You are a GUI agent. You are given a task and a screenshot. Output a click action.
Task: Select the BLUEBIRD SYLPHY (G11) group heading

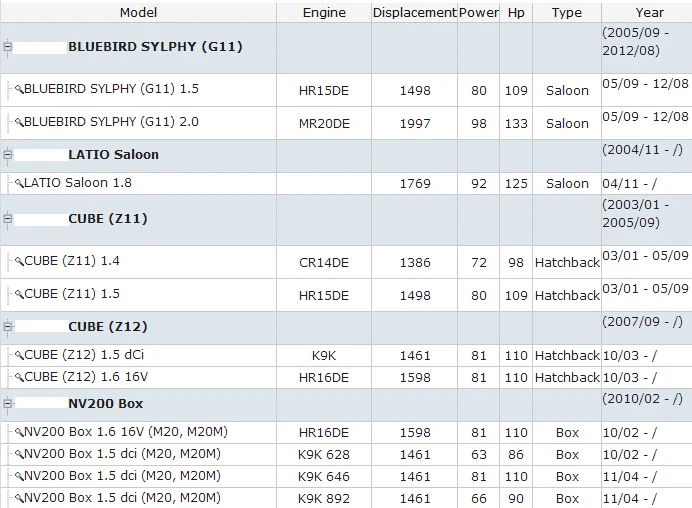point(155,46)
